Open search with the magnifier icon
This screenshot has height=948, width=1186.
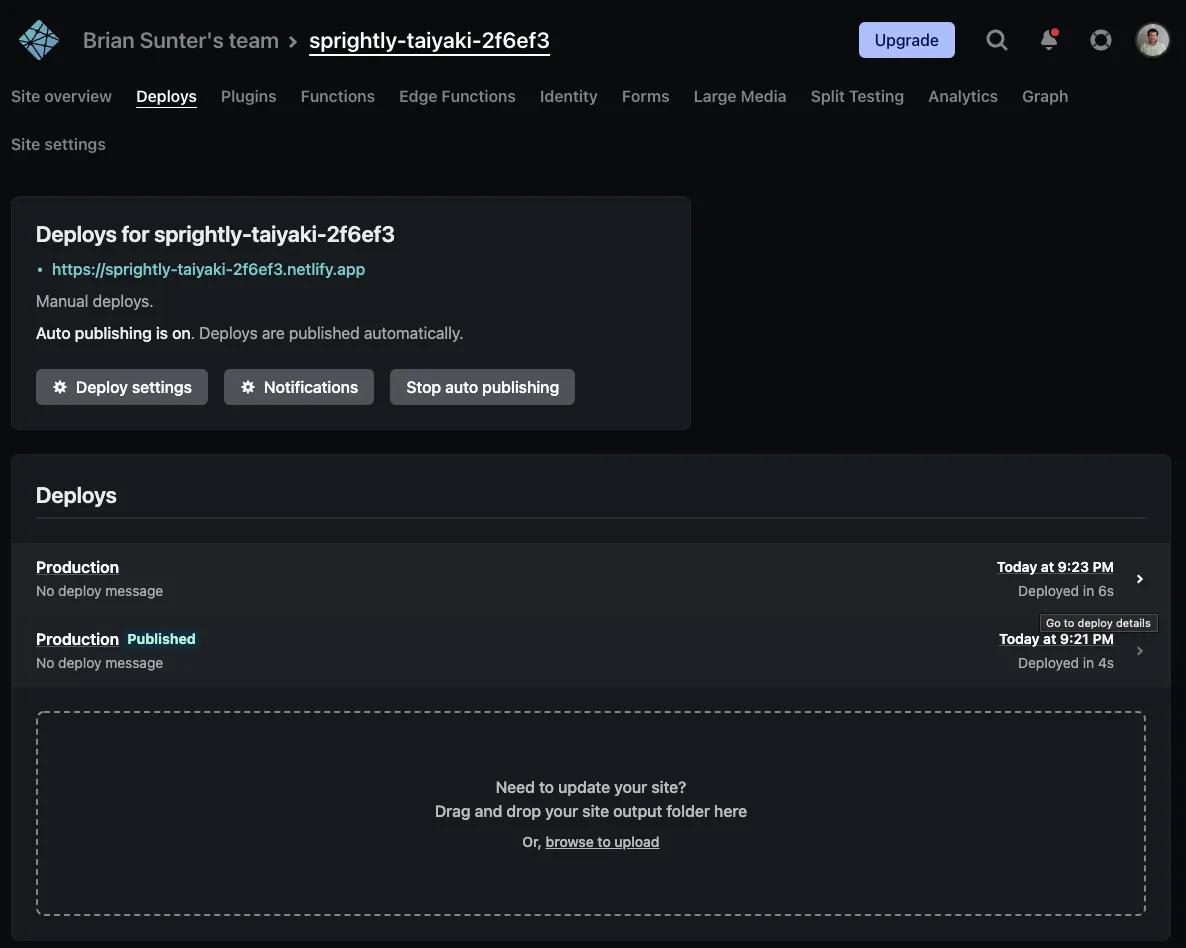coord(996,40)
